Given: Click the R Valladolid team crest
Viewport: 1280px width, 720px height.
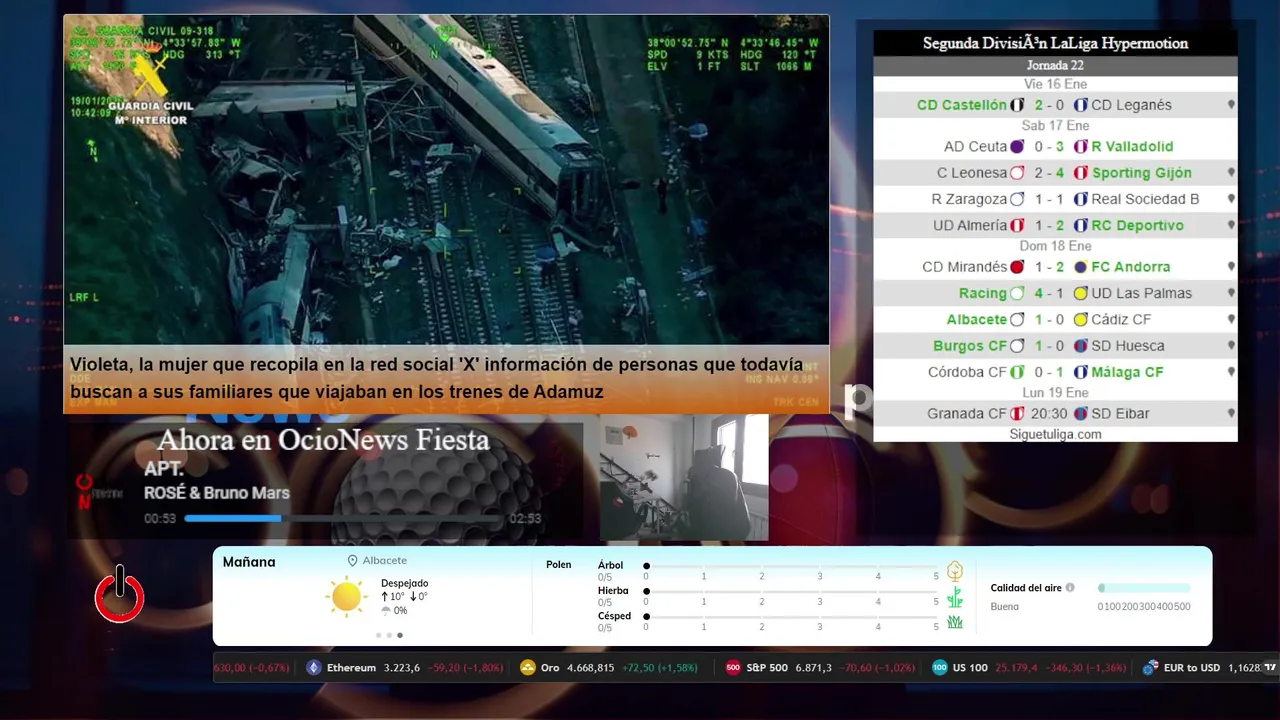Looking at the screenshot, I should 1081,146.
